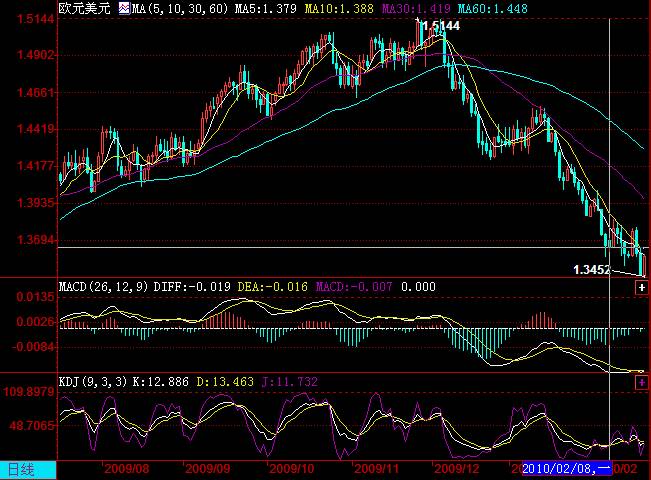Click the 1.4419 price axis label
651x480 pixels.
click(35, 129)
